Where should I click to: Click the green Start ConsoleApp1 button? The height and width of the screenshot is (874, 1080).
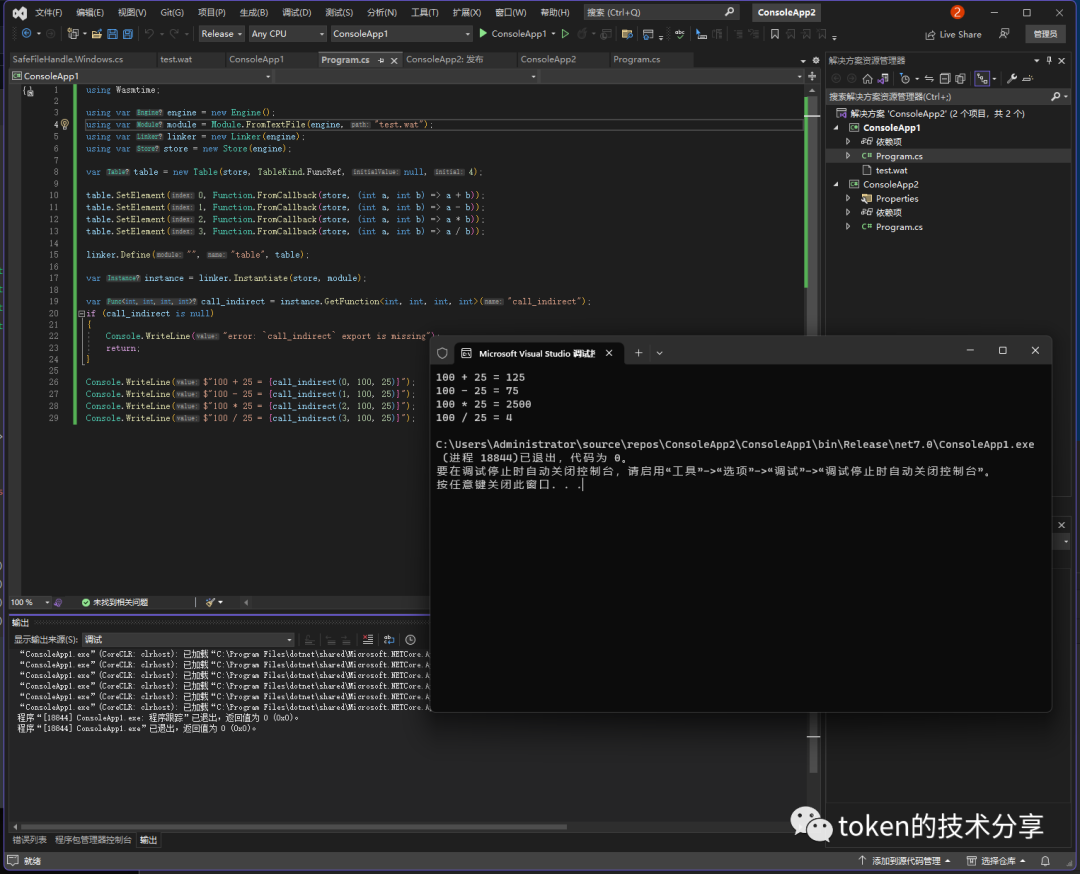[484, 34]
